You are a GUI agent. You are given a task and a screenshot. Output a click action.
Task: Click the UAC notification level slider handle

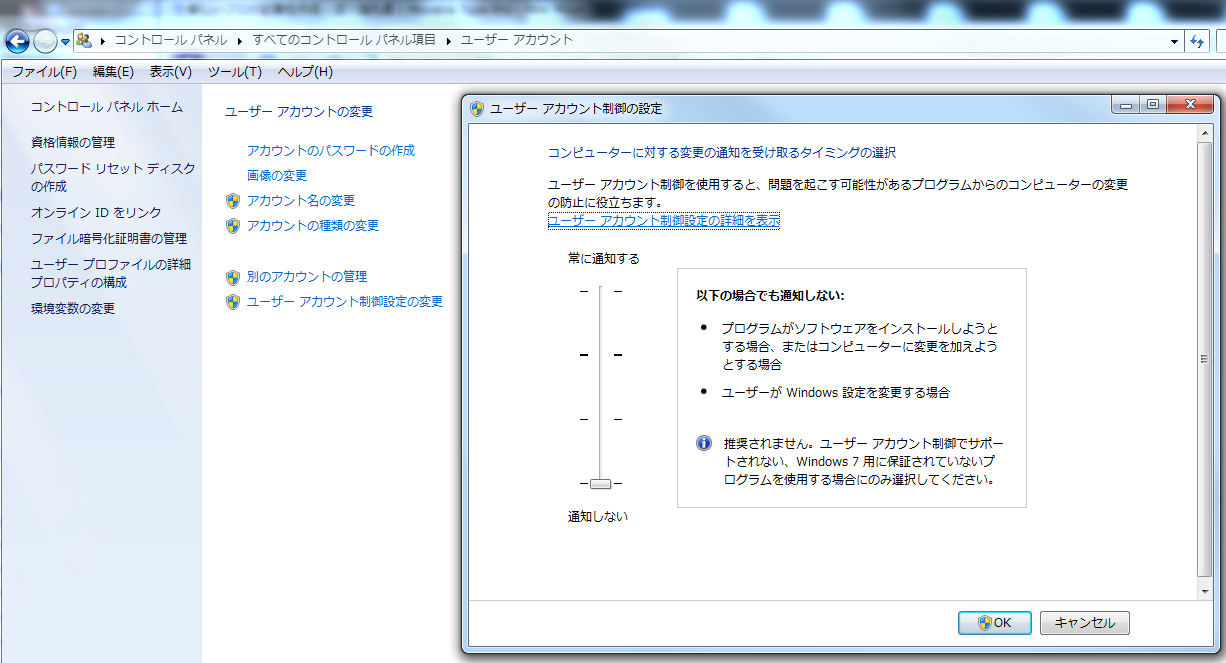click(600, 484)
